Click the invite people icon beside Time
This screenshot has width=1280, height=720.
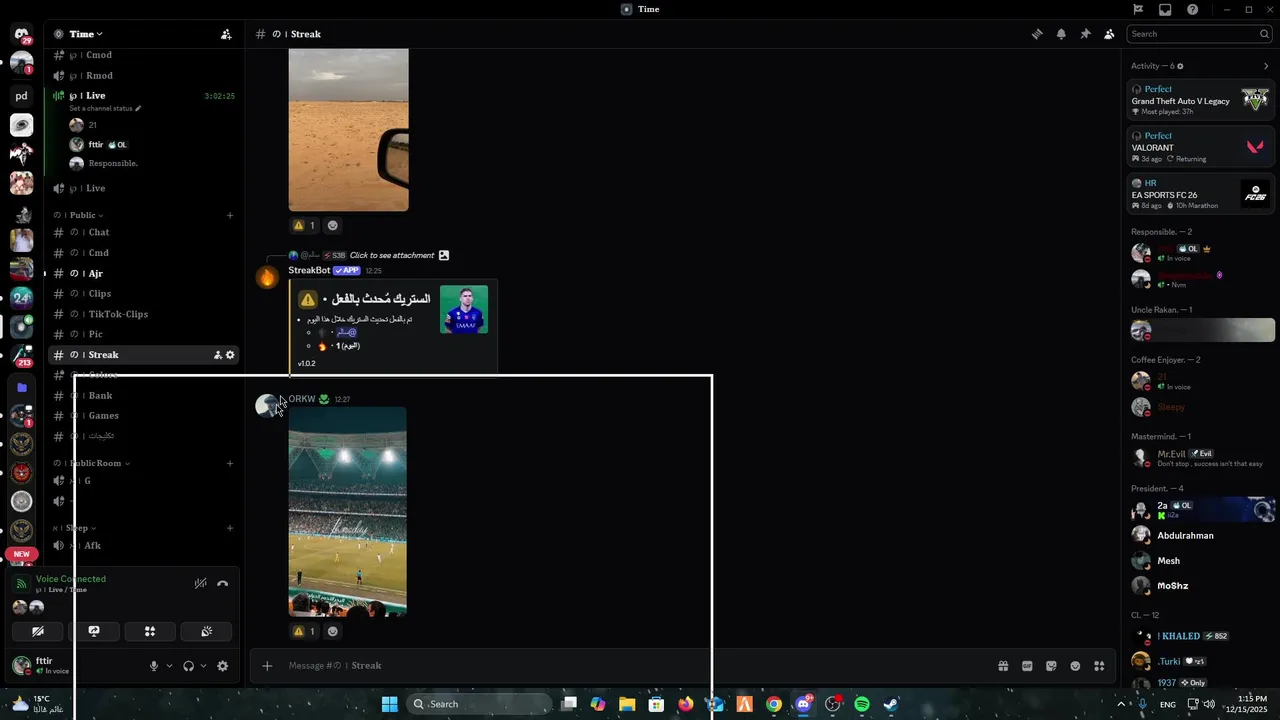[226, 34]
